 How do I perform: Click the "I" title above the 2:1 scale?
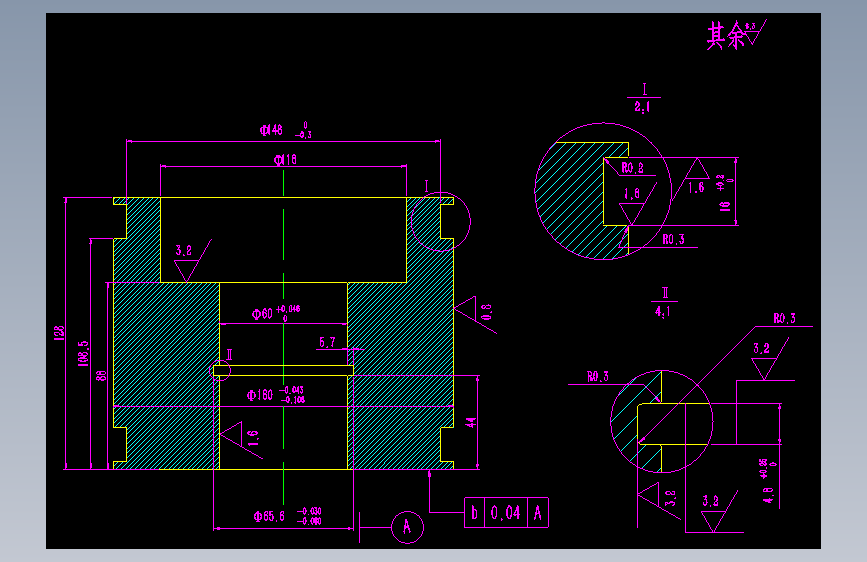point(644,89)
